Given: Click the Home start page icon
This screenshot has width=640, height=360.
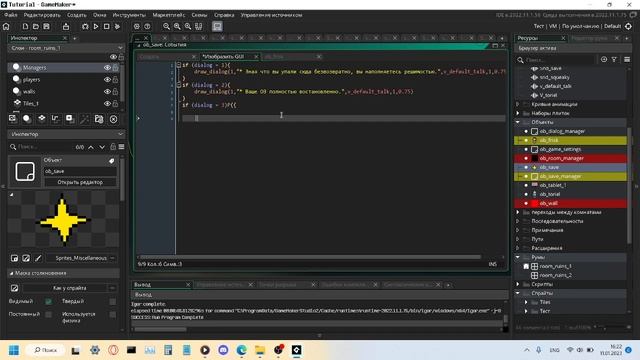Looking at the screenshot, I should pos(6,27).
